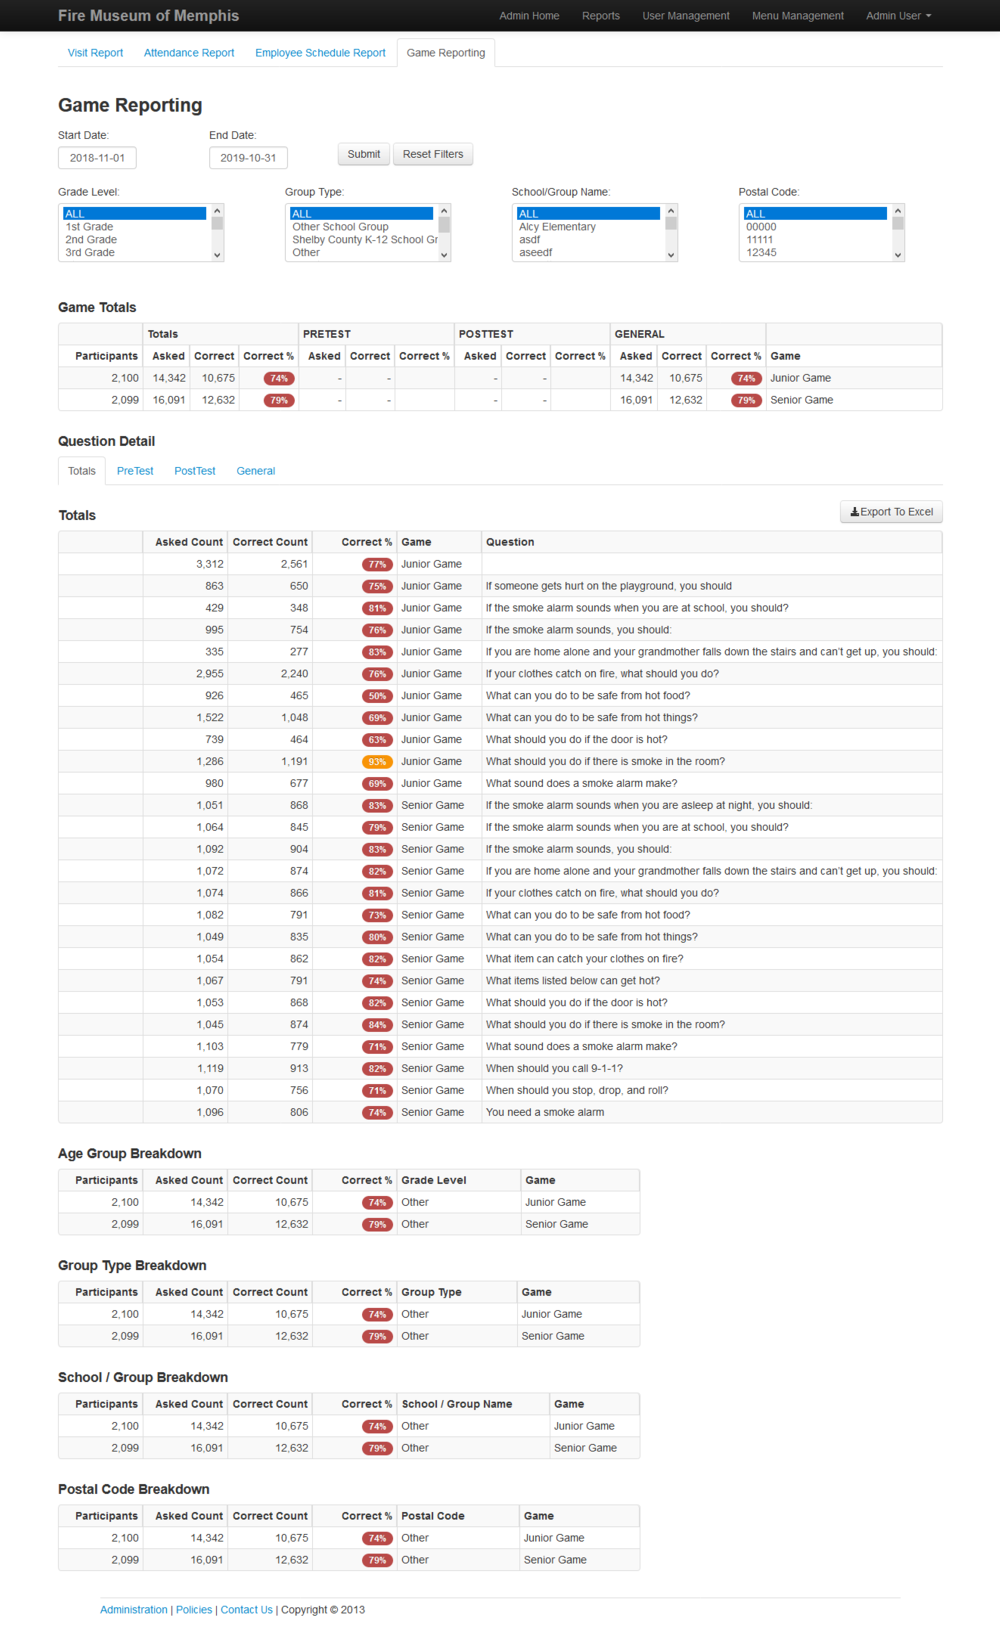Click the Group Type list's down scroll arrow

pyautogui.click(x=444, y=255)
